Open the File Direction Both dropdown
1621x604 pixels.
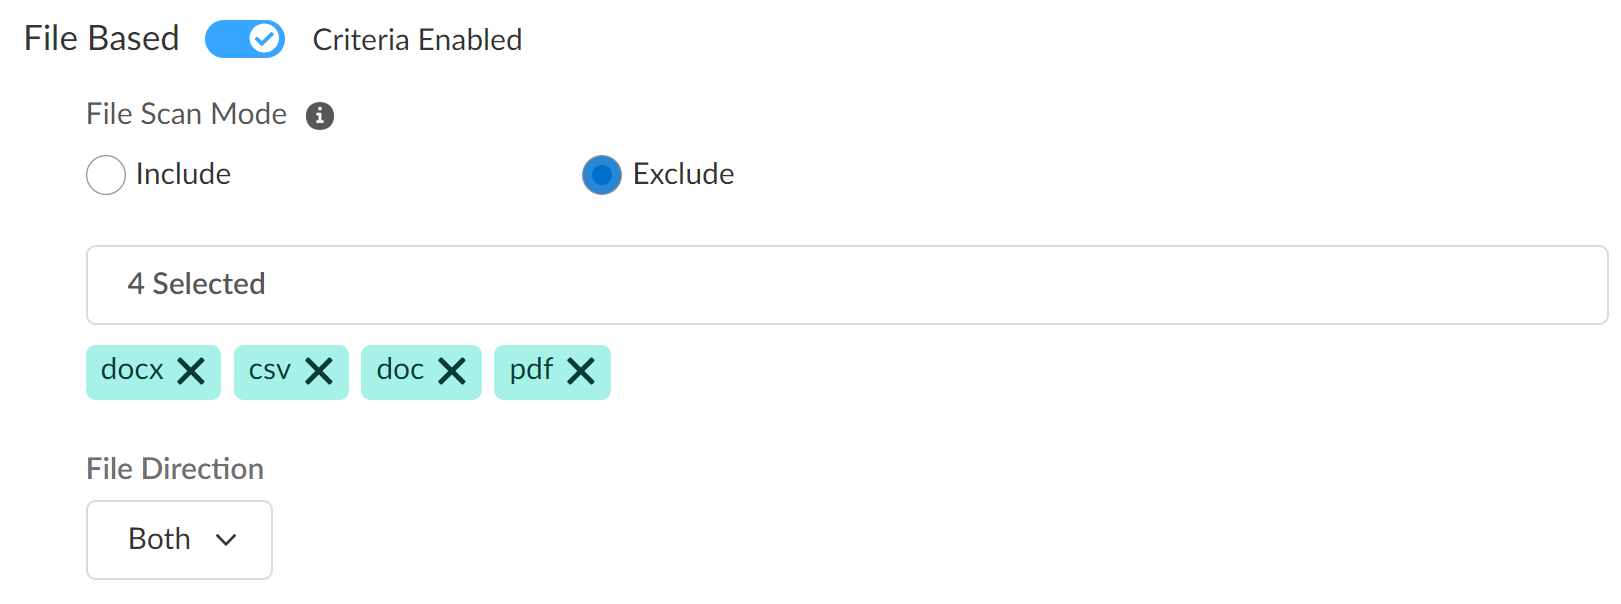[179, 540]
